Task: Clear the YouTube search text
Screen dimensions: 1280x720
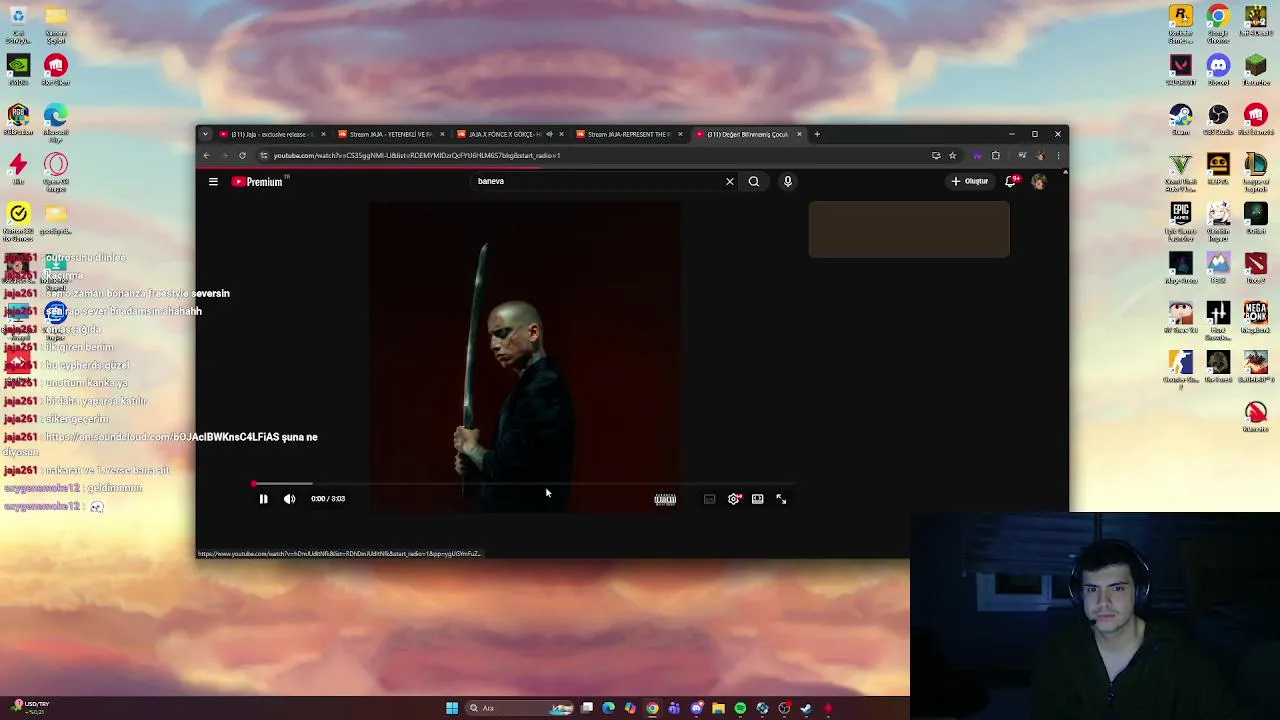Action: coord(730,181)
